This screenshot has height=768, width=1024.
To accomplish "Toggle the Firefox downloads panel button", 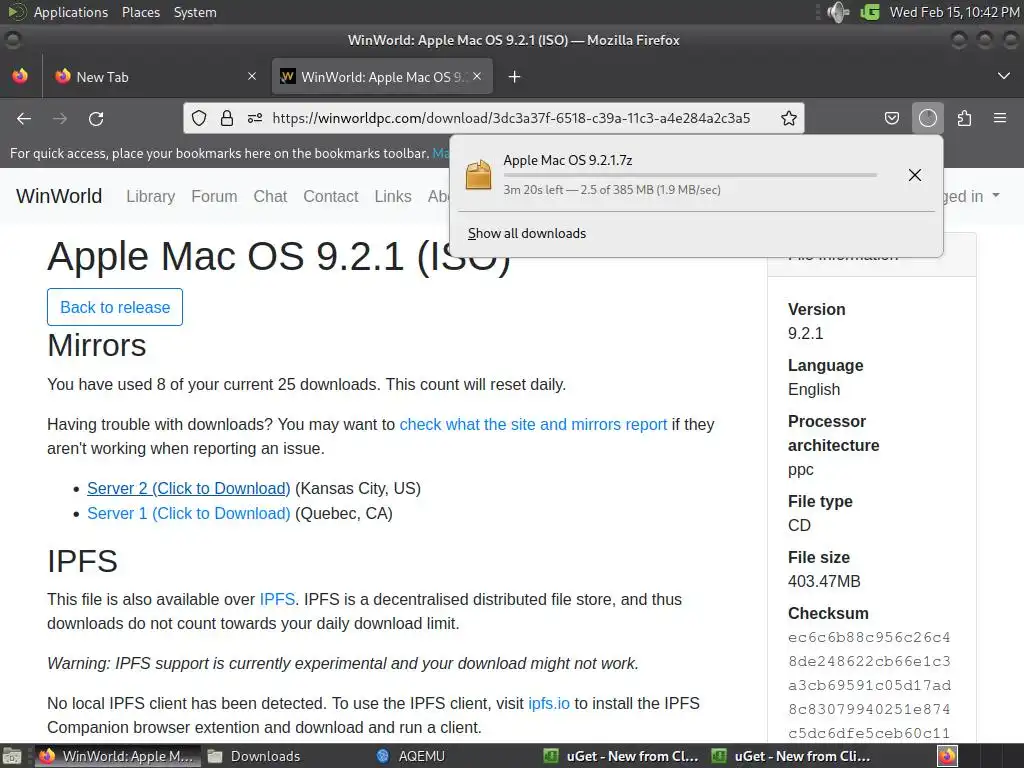I will coord(928,118).
